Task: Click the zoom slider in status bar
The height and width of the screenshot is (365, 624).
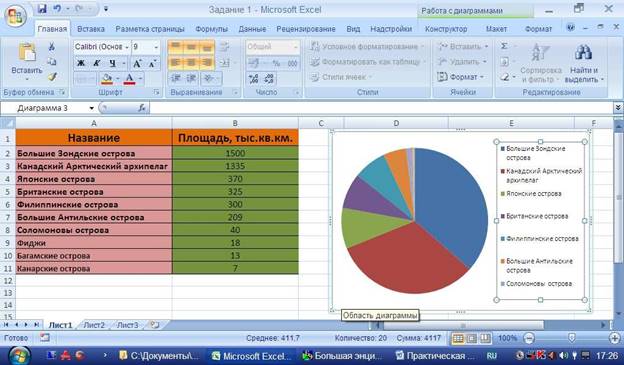Action: [571, 338]
